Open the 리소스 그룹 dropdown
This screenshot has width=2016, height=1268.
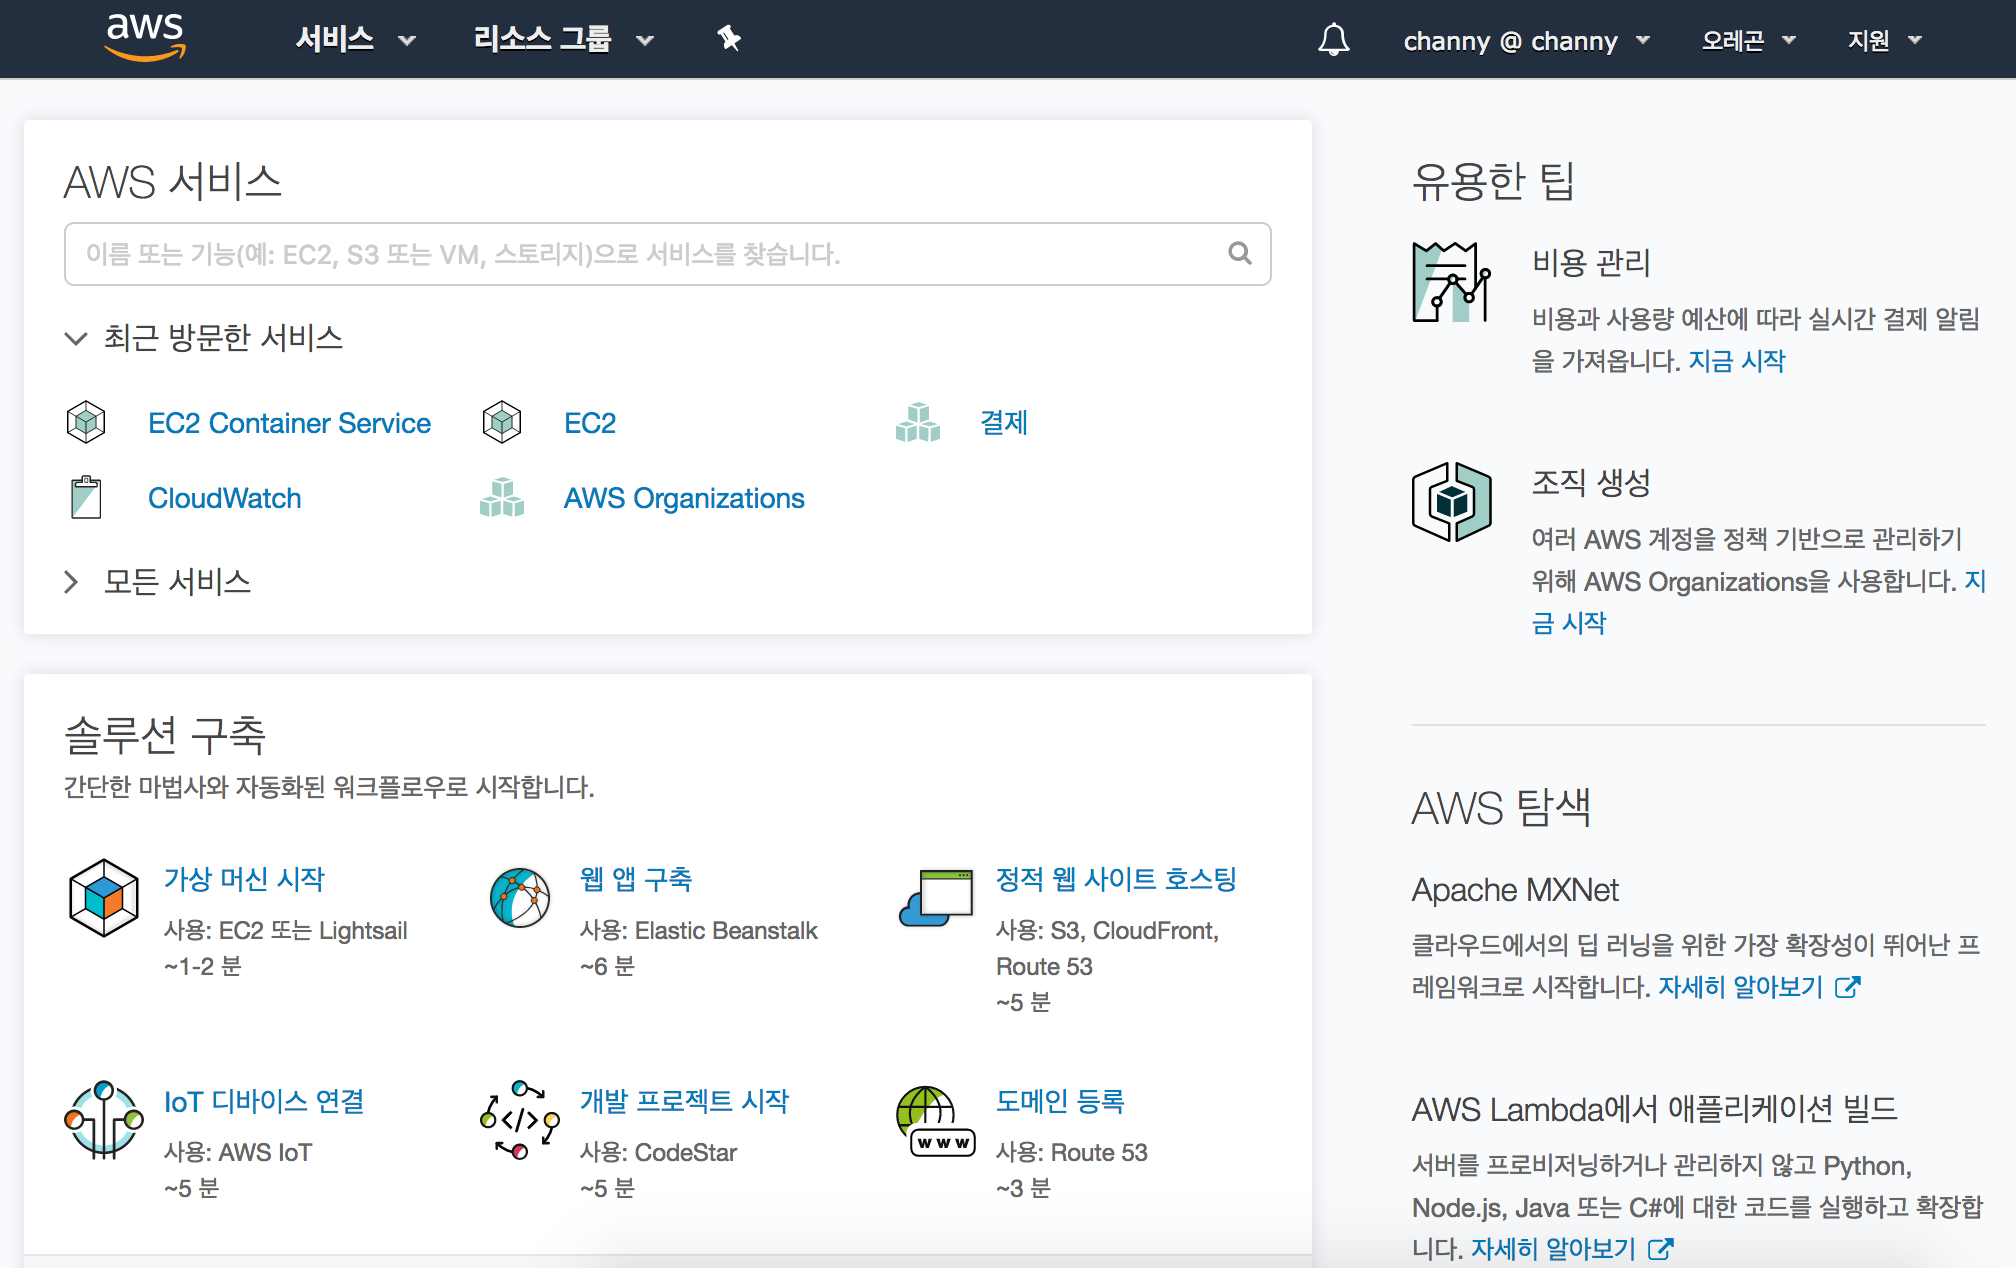tap(563, 40)
